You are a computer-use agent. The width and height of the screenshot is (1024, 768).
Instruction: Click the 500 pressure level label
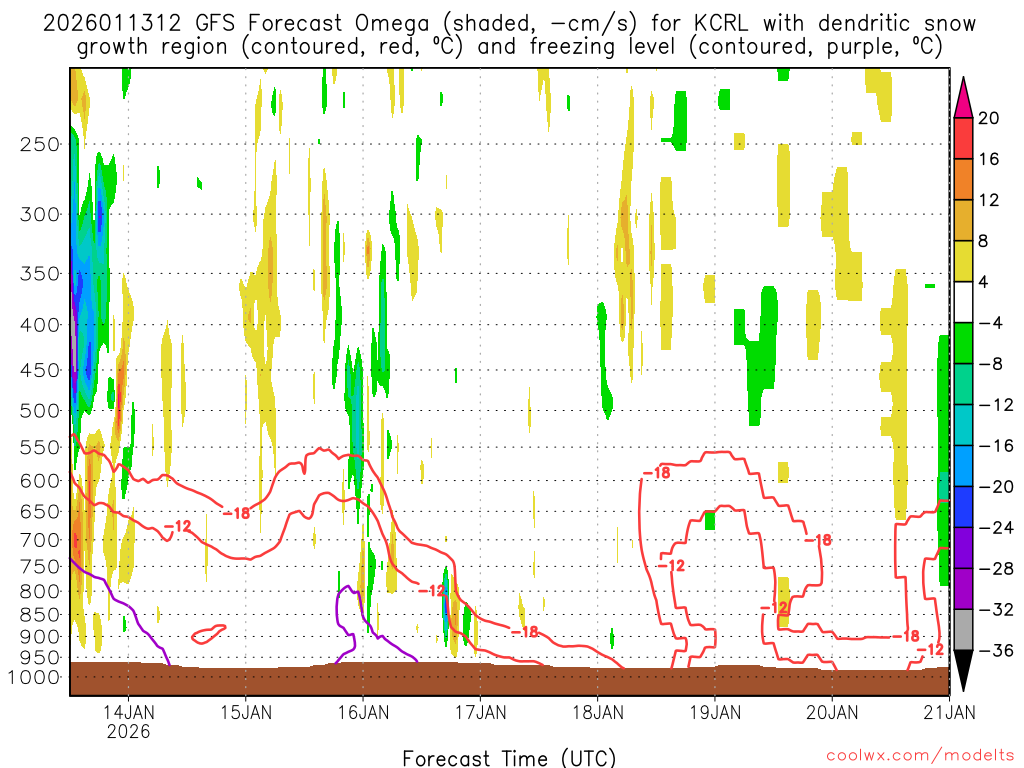40,411
